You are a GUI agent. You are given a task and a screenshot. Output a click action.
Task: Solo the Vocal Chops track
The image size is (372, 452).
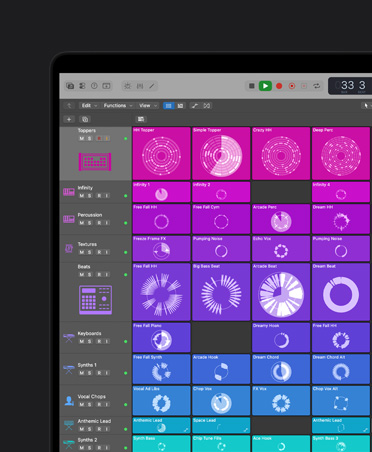tap(90, 404)
